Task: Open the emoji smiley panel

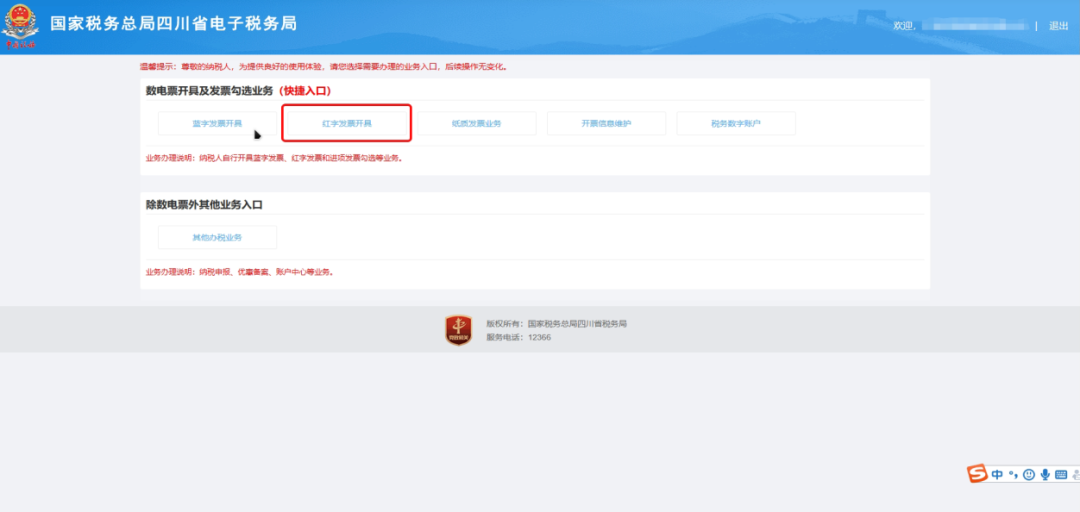Action: click(1029, 475)
